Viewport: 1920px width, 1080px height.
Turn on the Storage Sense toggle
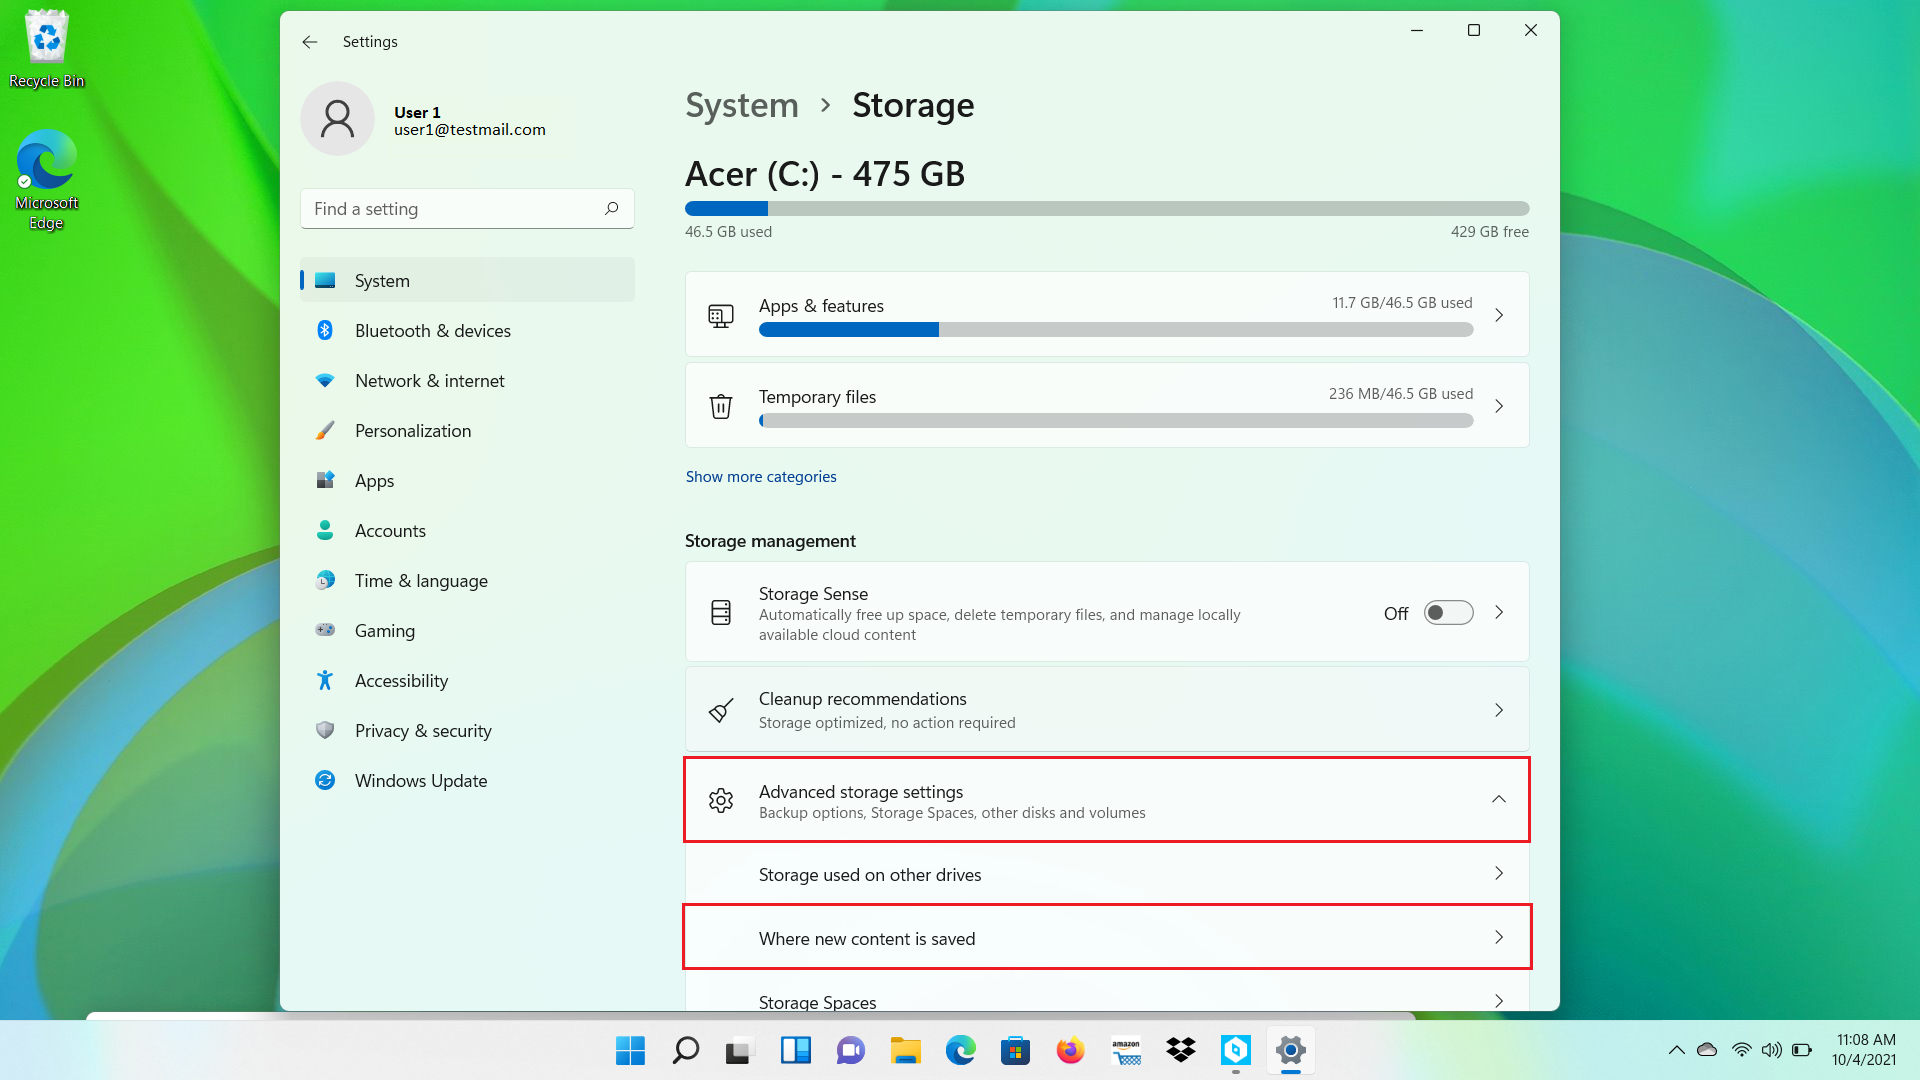(x=1448, y=613)
